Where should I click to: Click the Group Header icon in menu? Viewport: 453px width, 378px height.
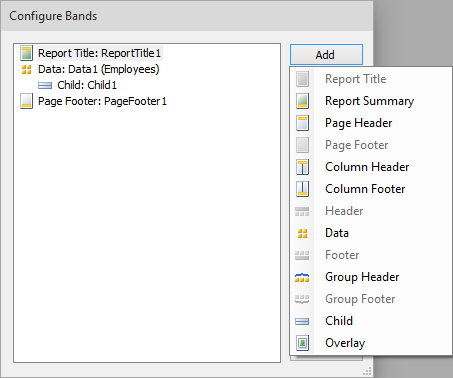click(x=302, y=277)
